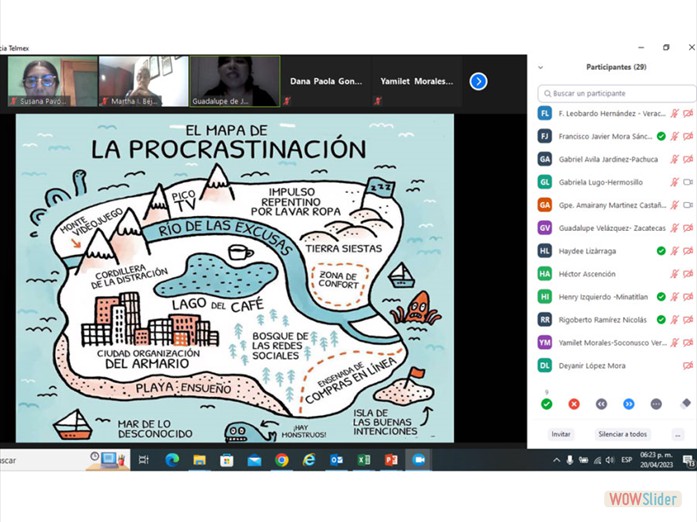Screen dimensions: 697x522
Task: Toggle microphone for Haydee Lizárraga
Action: pos(675,251)
